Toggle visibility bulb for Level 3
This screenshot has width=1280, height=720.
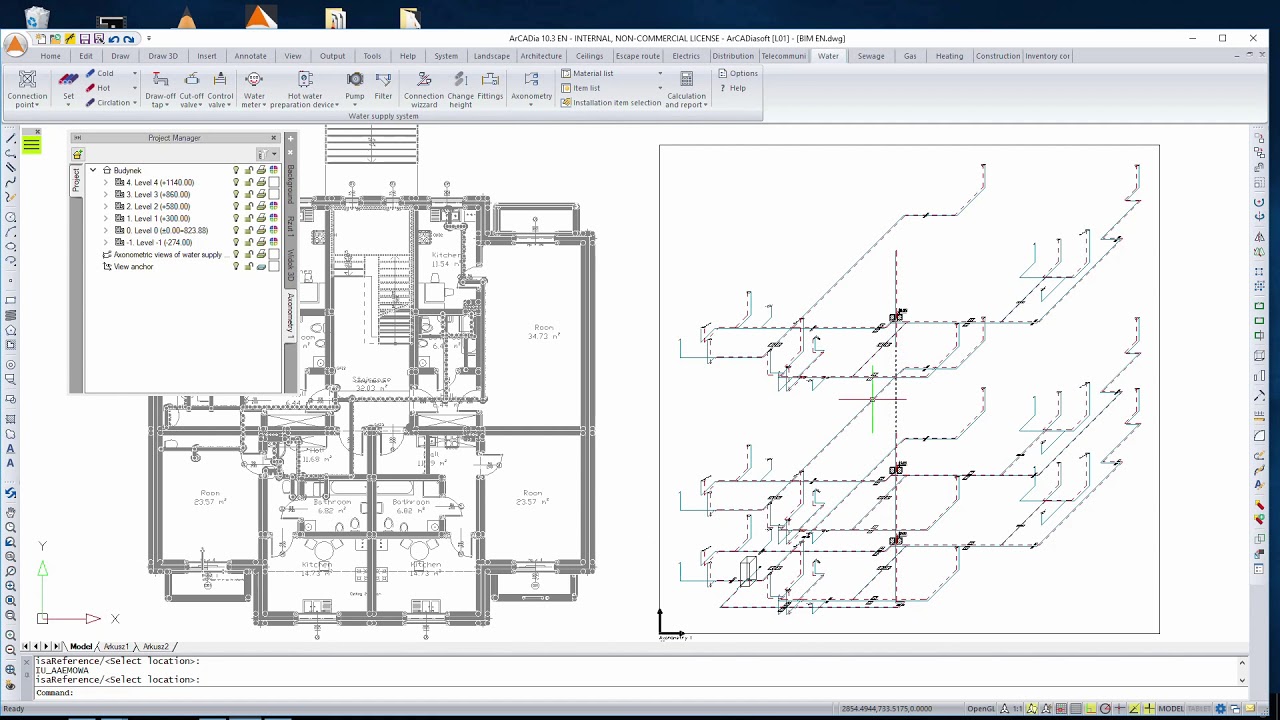pyautogui.click(x=236, y=195)
